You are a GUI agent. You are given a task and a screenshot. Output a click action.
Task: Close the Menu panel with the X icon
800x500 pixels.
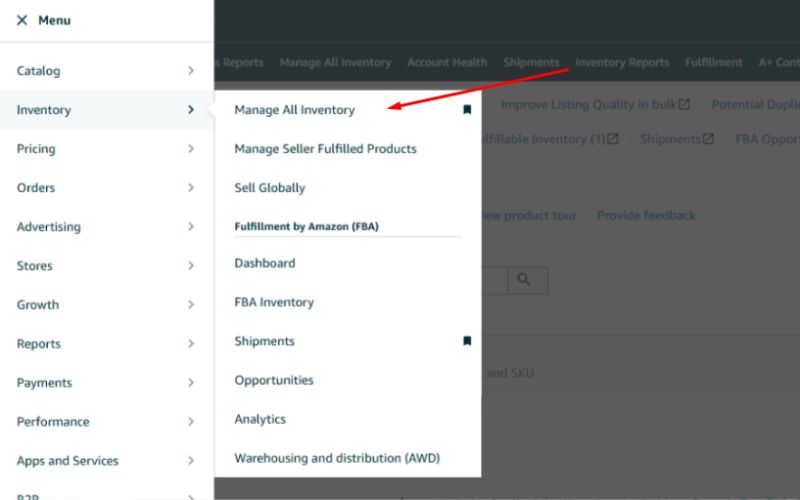22,20
